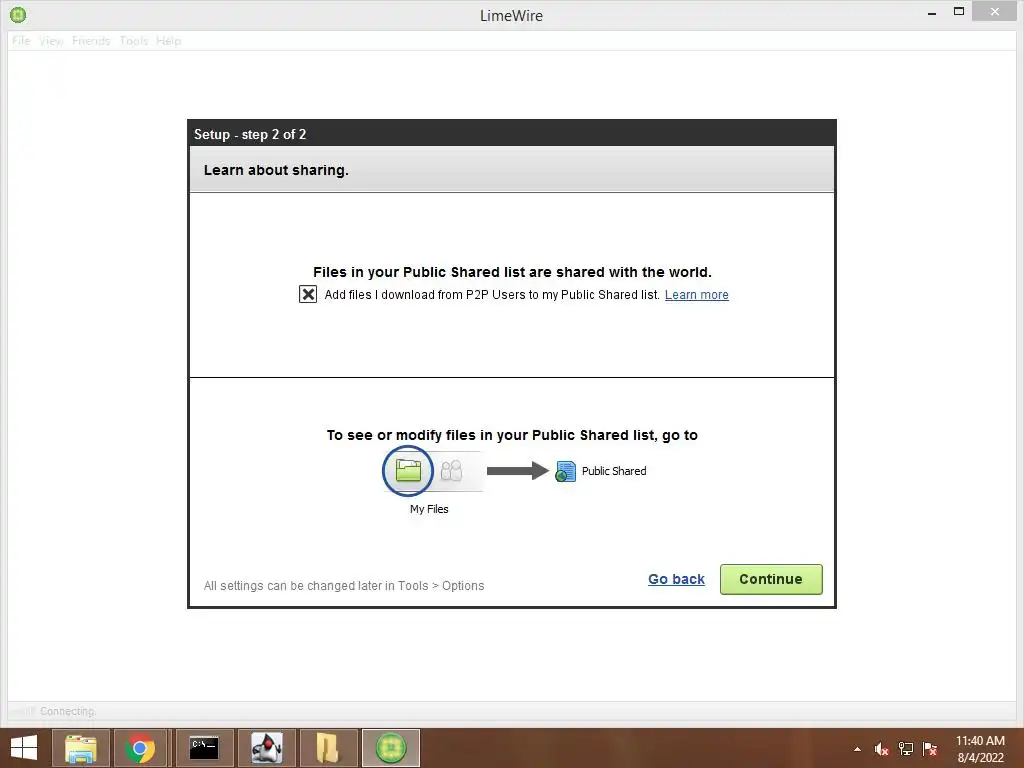Click the Public Shared list icon
The height and width of the screenshot is (768, 1024).
pyautogui.click(x=566, y=471)
